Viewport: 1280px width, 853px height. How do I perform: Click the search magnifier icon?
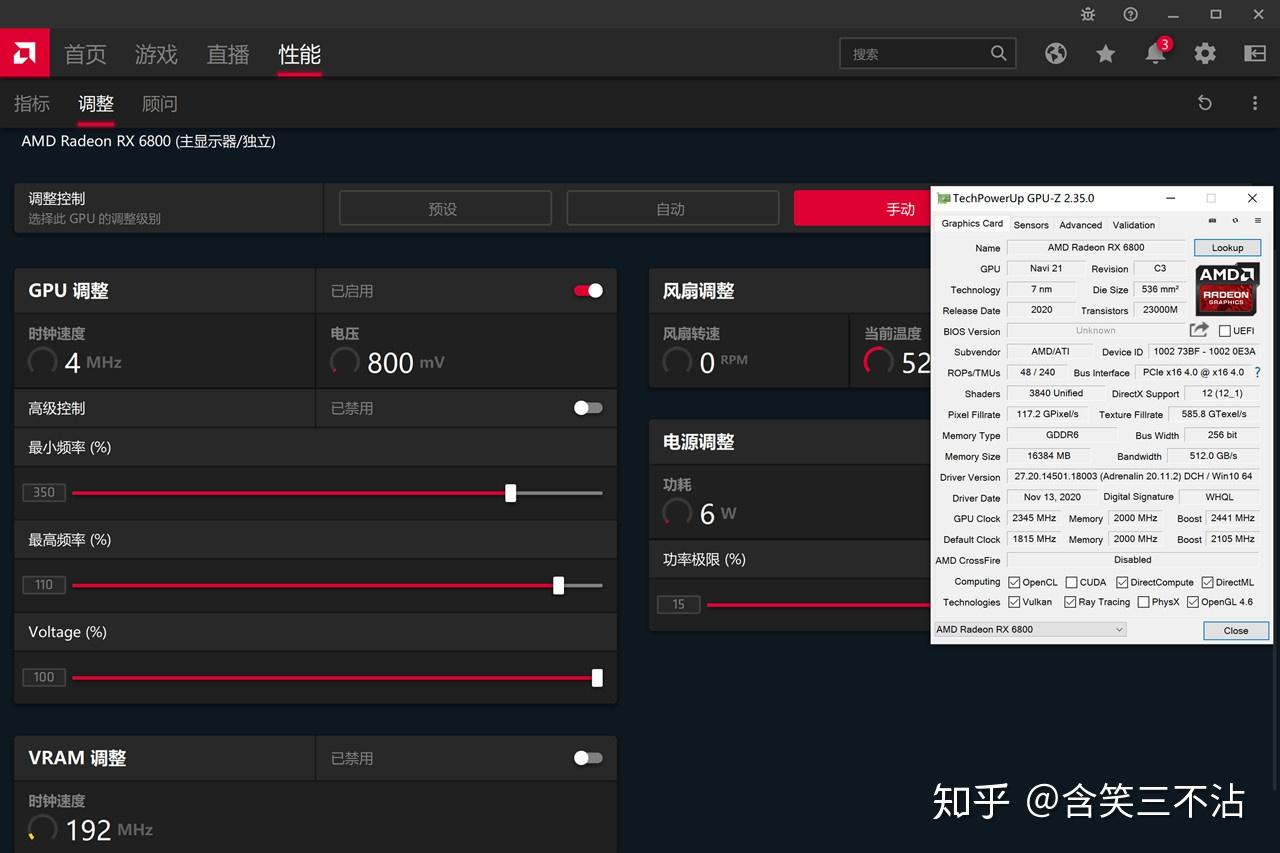point(998,53)
